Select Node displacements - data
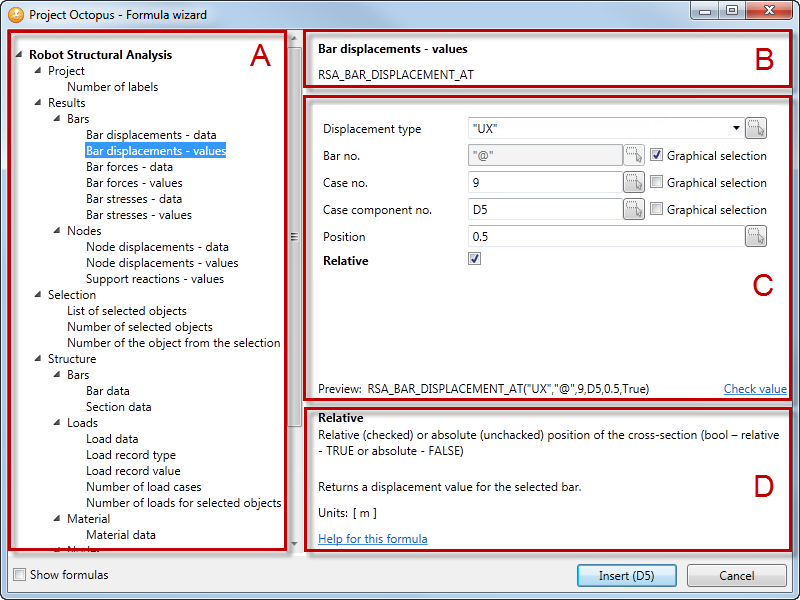Screen dimensions: 800x600 pyautogui.click(x=157, y=247)
